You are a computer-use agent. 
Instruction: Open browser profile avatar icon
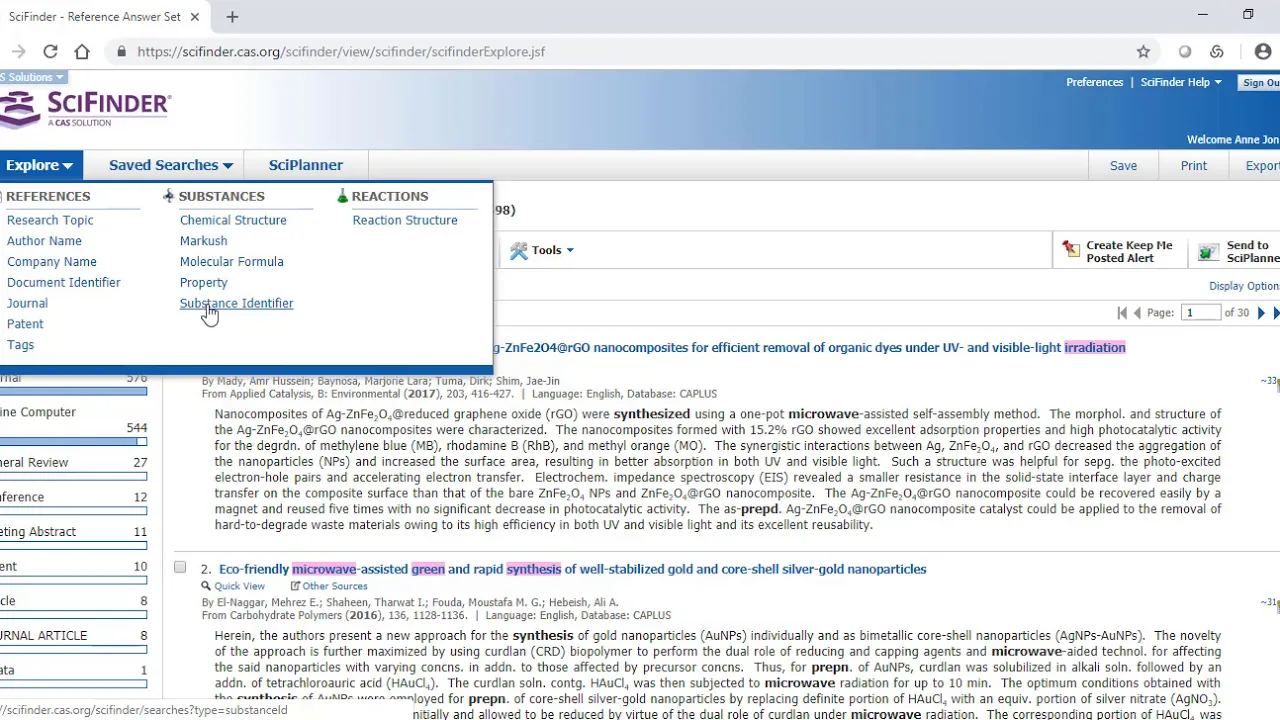1262,52
